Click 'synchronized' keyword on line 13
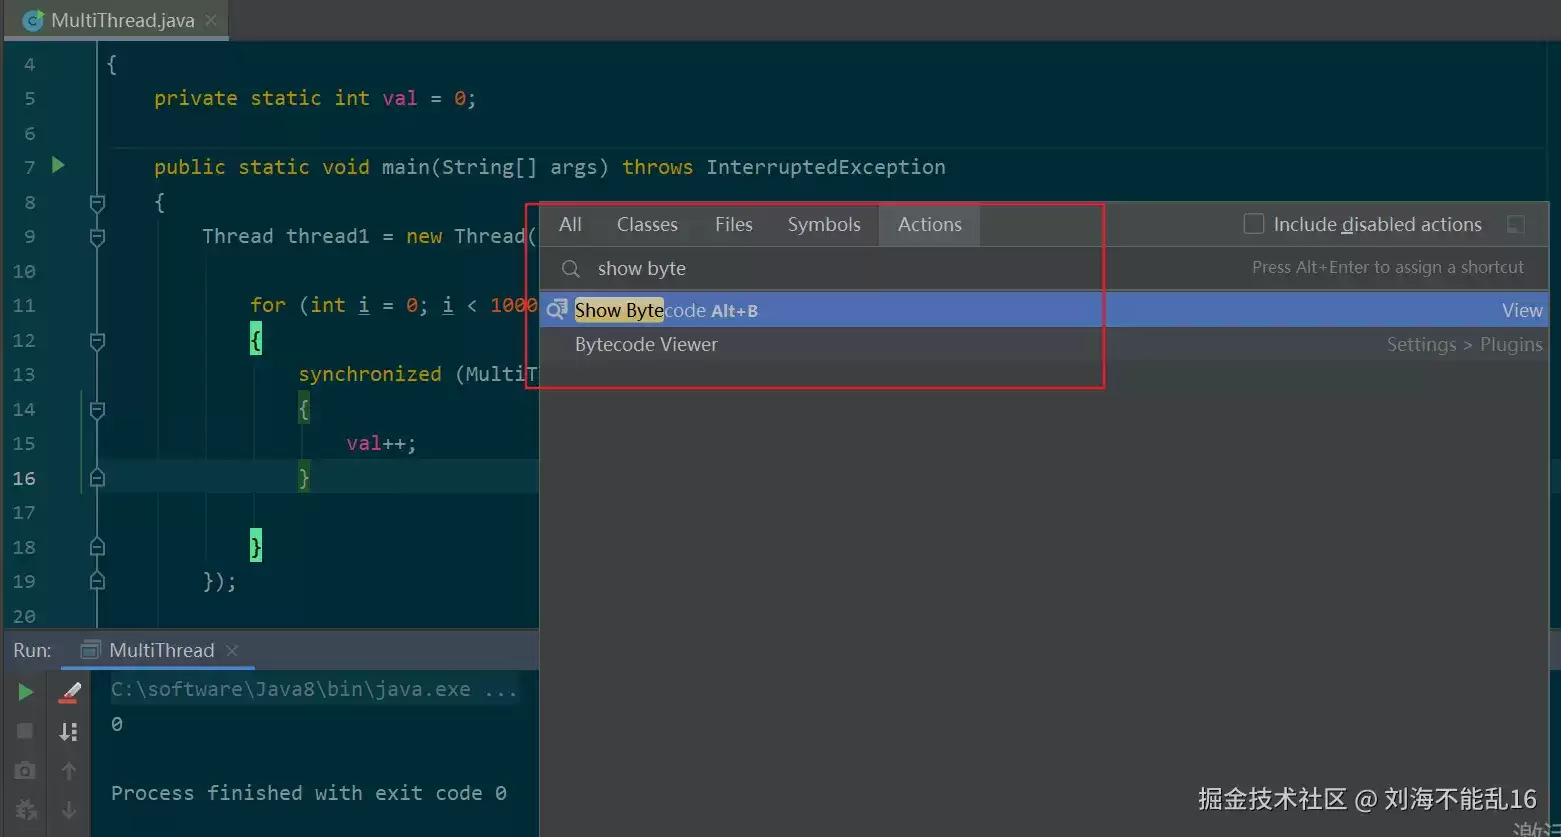Image resolution: width=1561 pixels, height=837 pixels. point(370,374)
